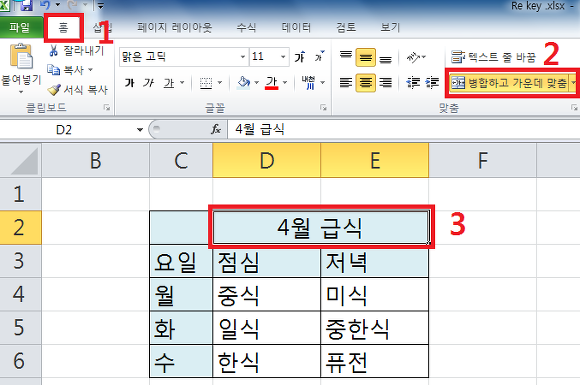Select the Home (홈) tab

[63, 28]
